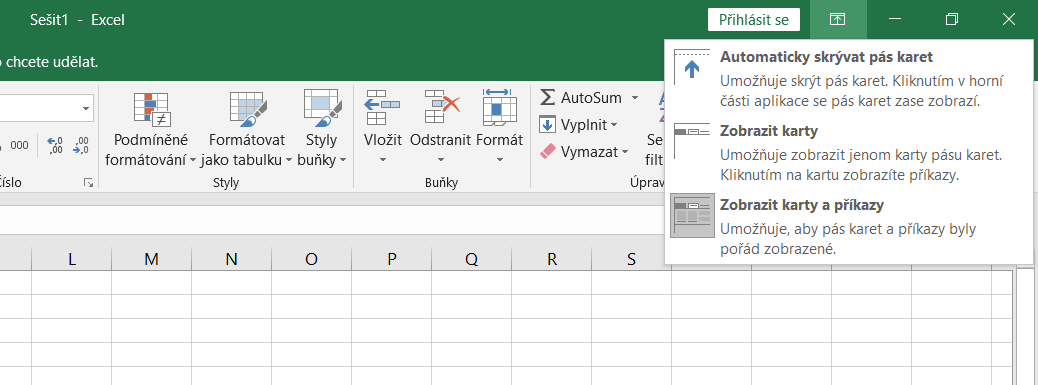
Task: Open the AutoSum dropdown arrow
Action: 634,98
